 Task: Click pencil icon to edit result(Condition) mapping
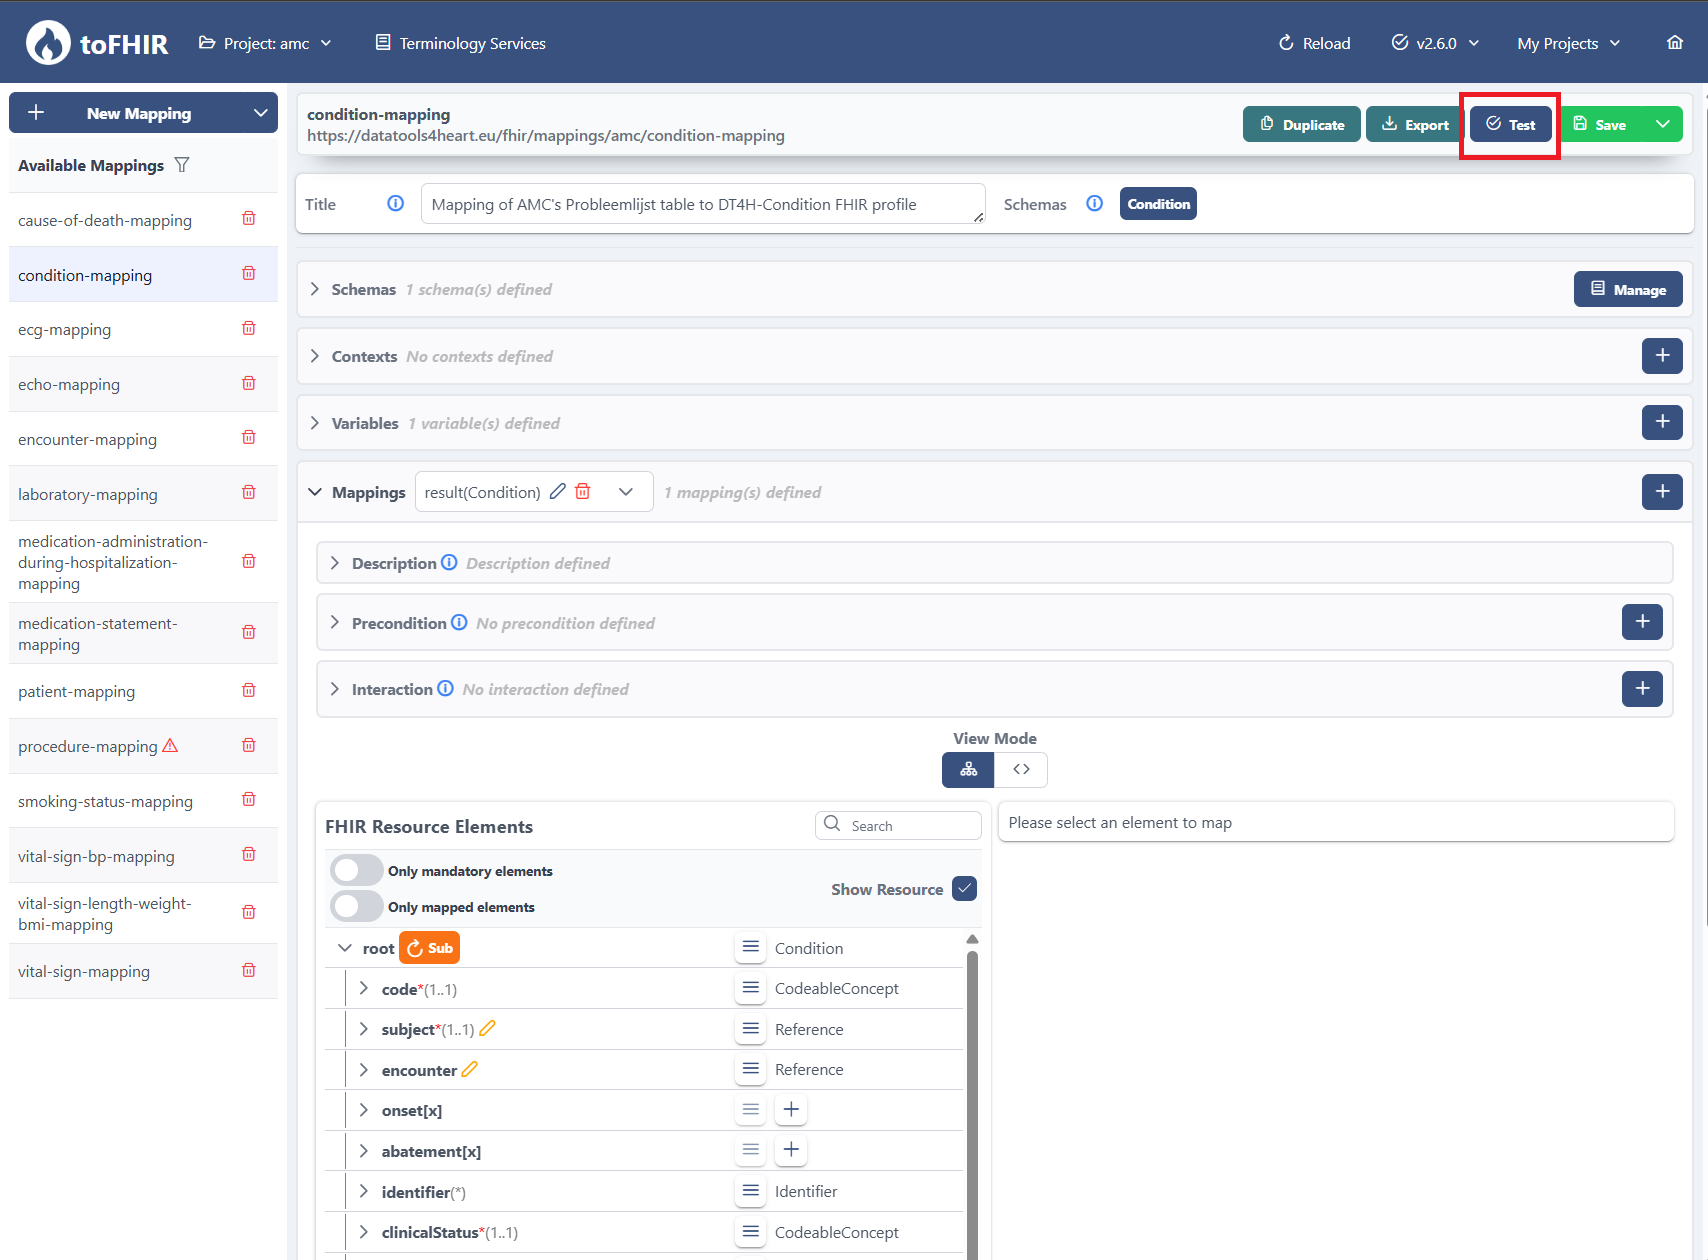click(x=558, y=492)
